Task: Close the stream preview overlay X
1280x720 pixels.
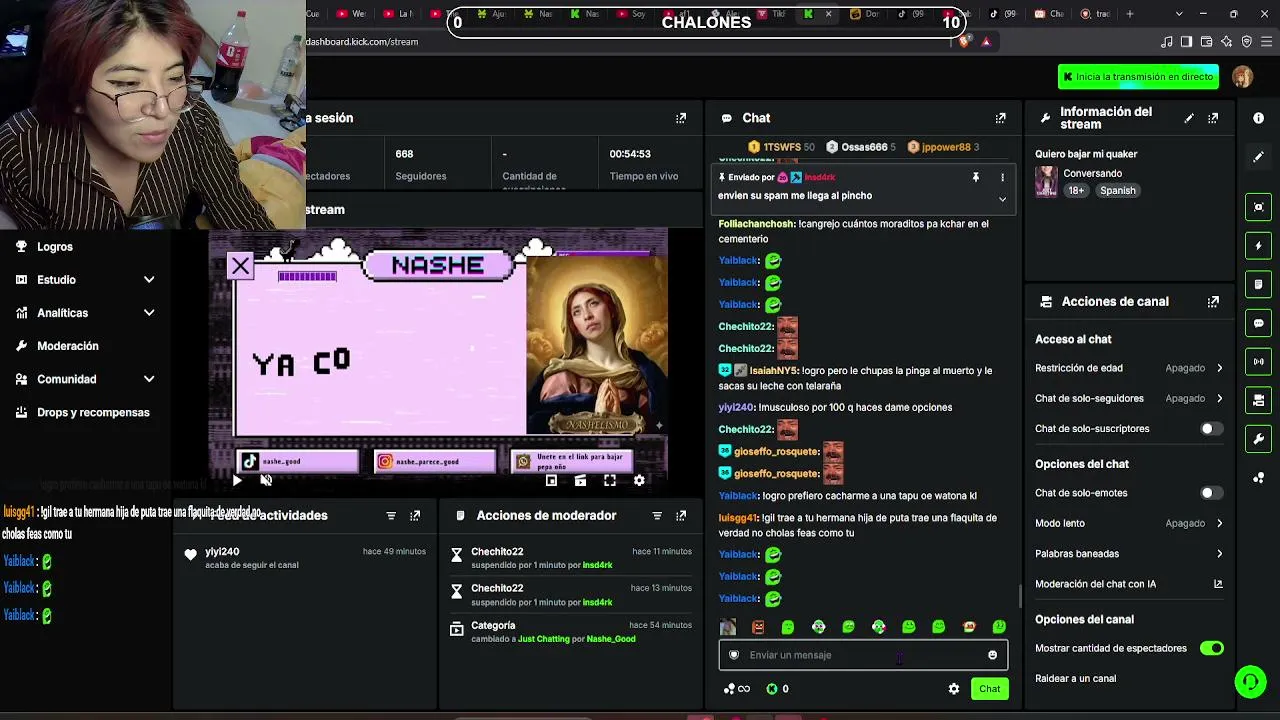Action: (x=240, y=265)
